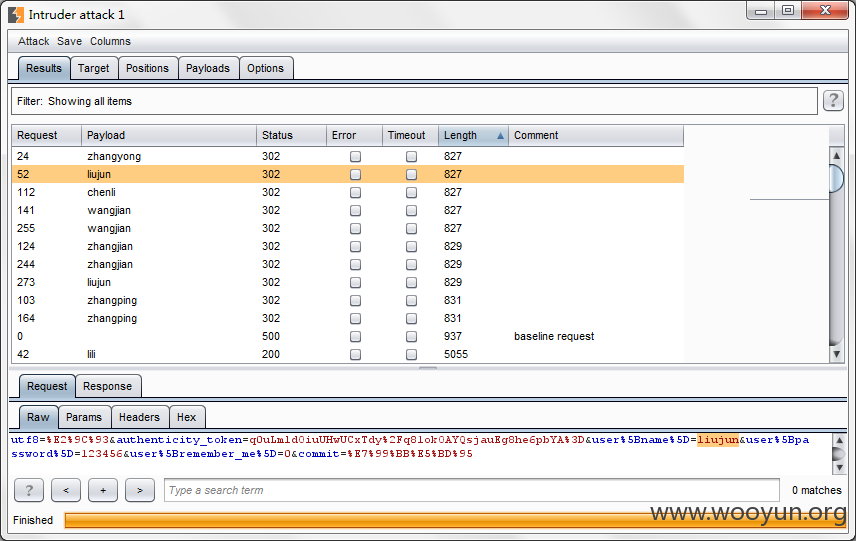Show the Hex view tab
The image size is (856, 541).
[187, 418]
